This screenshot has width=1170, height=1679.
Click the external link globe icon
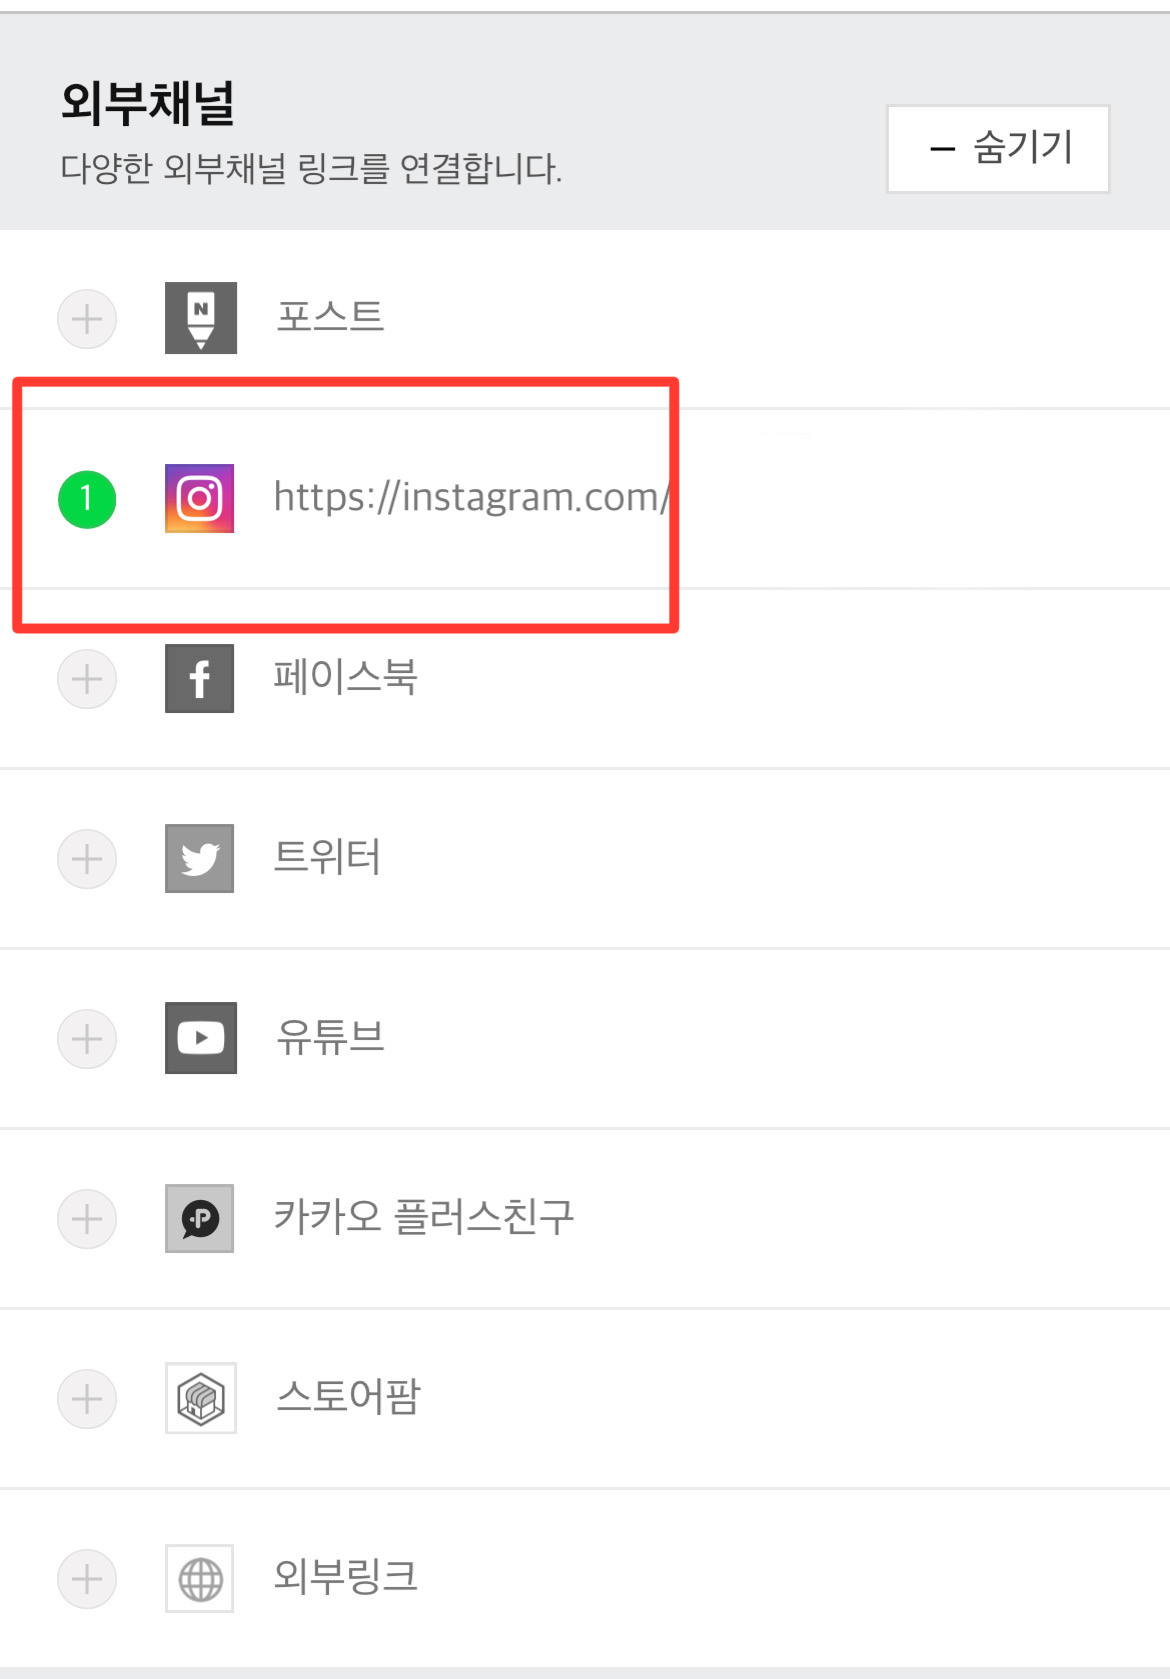tap(200, 1578)
